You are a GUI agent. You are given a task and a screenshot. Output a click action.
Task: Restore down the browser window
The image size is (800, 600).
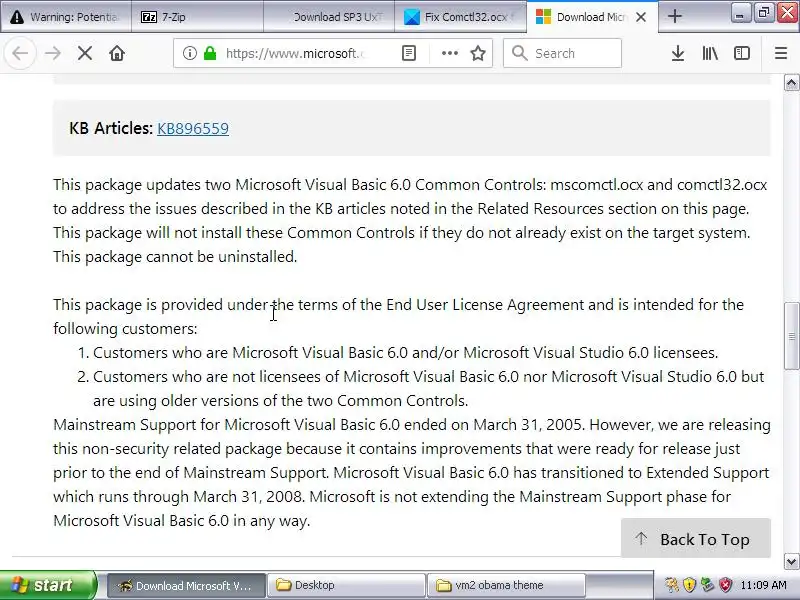pos(763,13)
